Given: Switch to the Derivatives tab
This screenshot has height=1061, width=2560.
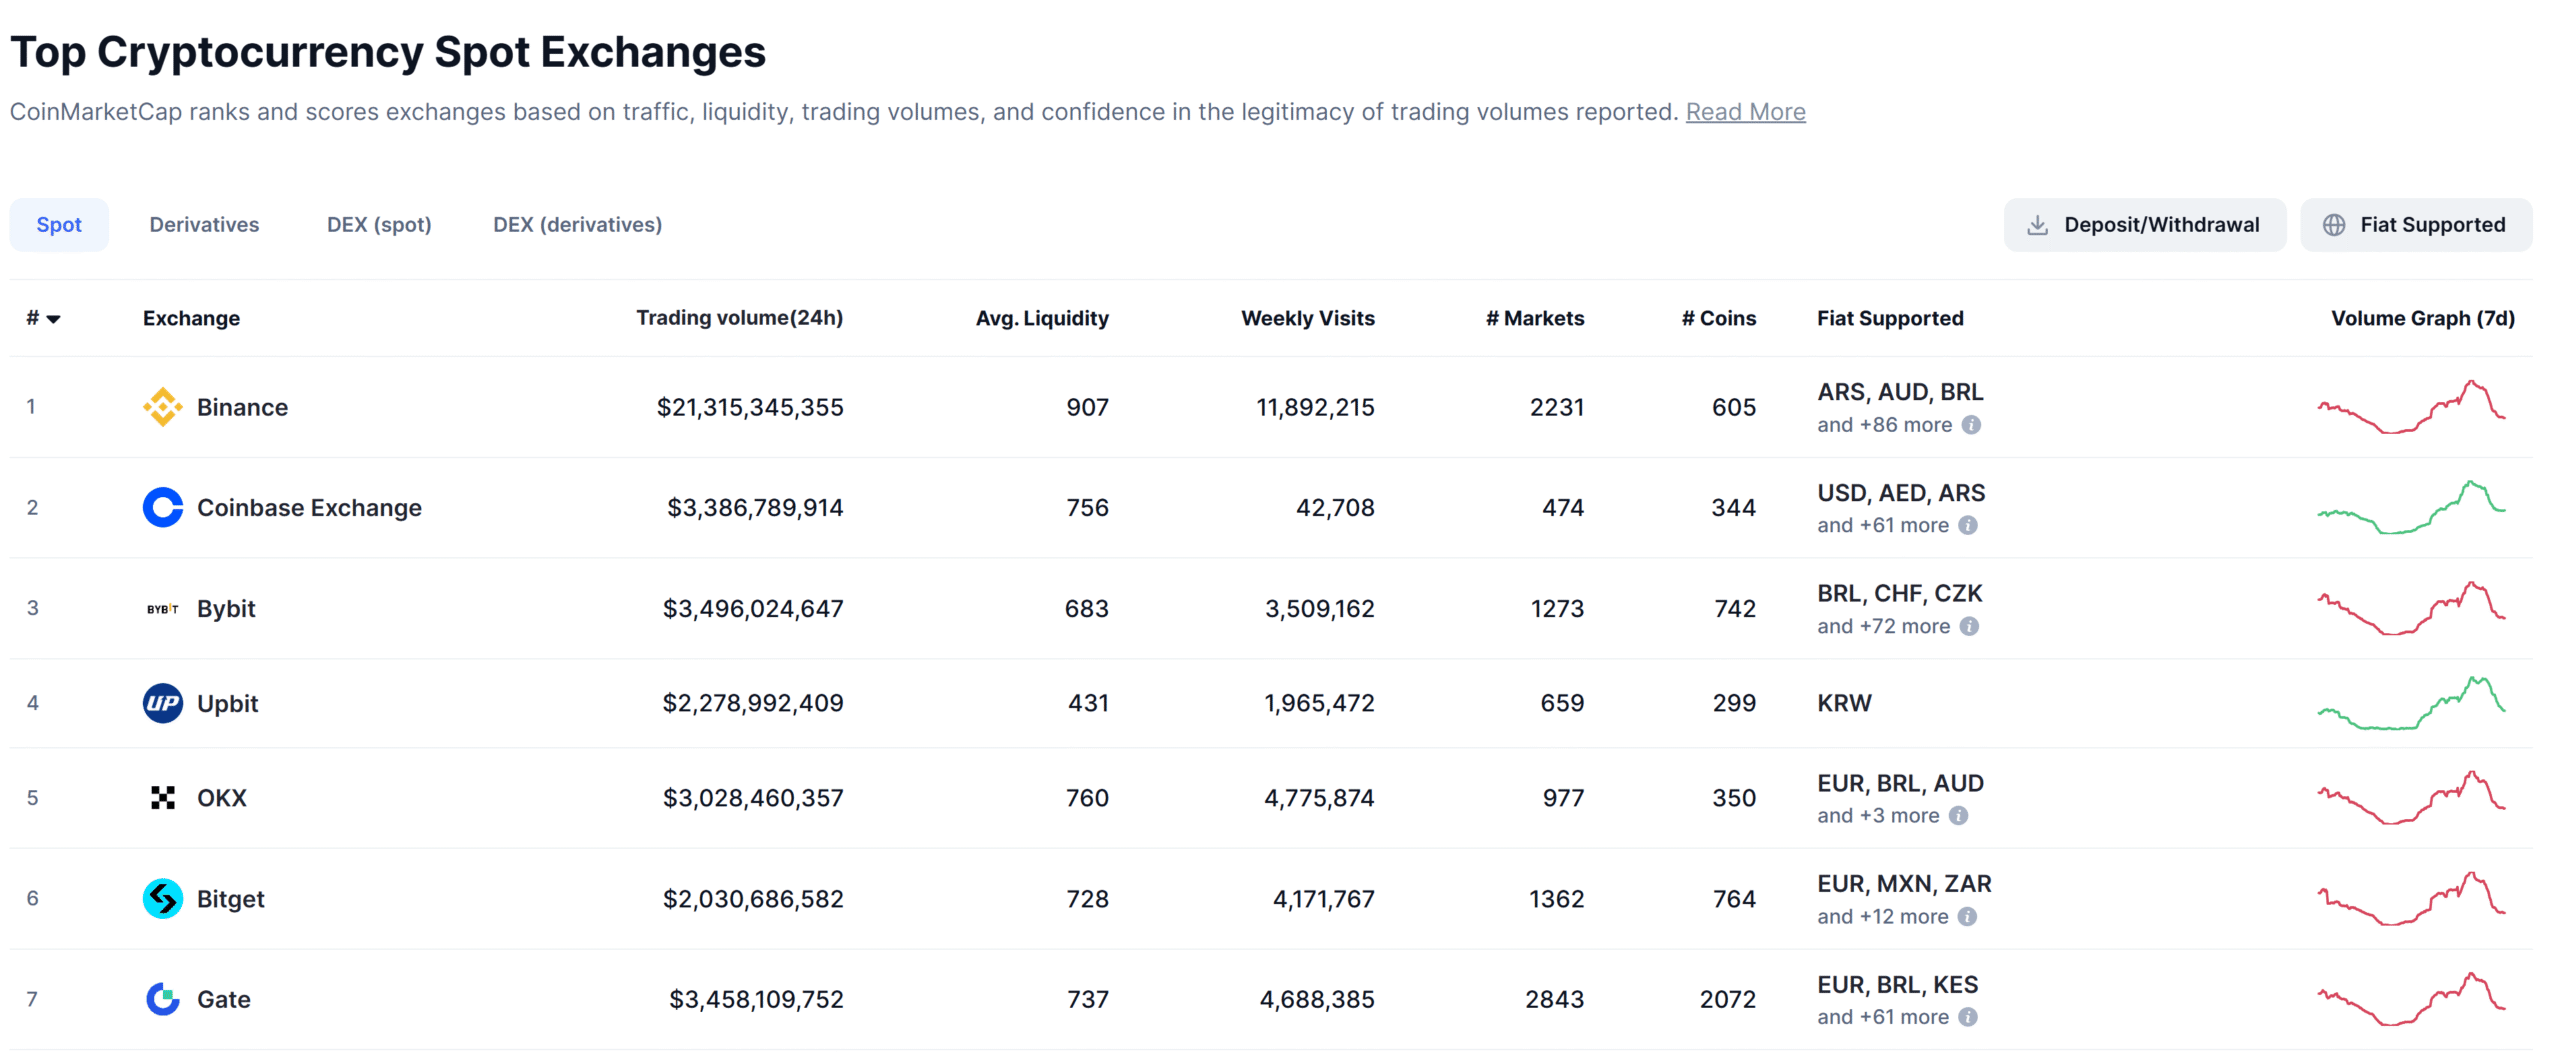Looking at the screenshot, I should tap(204, 224).
